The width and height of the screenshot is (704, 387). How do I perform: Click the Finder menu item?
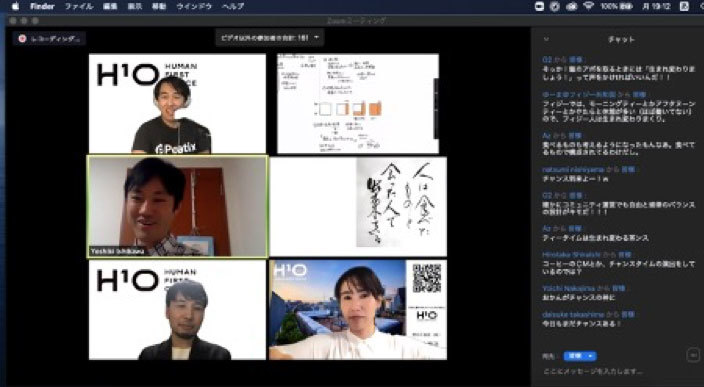(42, 6)
